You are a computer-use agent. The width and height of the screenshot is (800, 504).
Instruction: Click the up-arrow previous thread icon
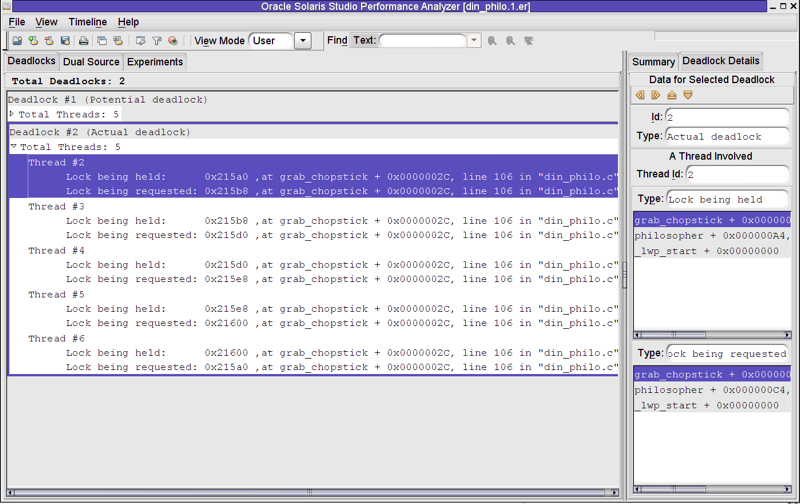pyautogui.click(x=672, y=95)
